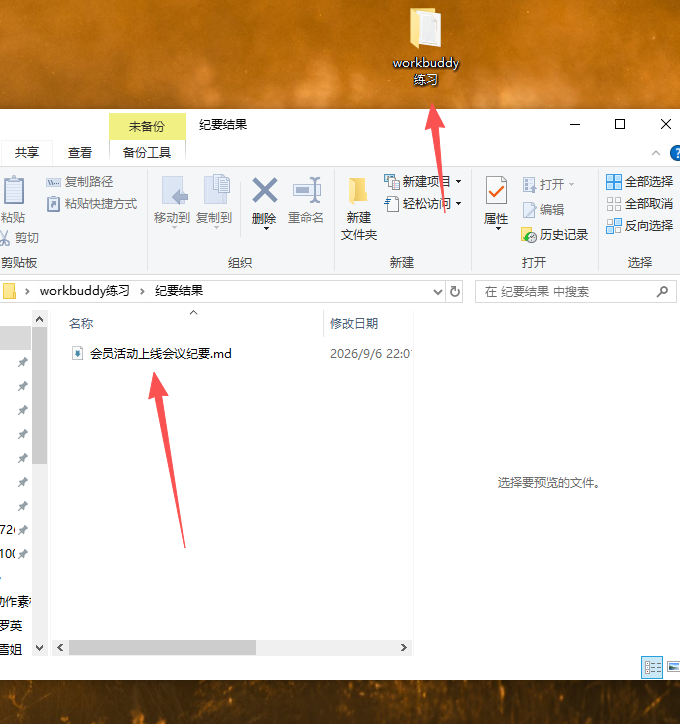Click the horizontal scrollbar thumb
This screenshot has width=680, height=724.
(162, 648)
